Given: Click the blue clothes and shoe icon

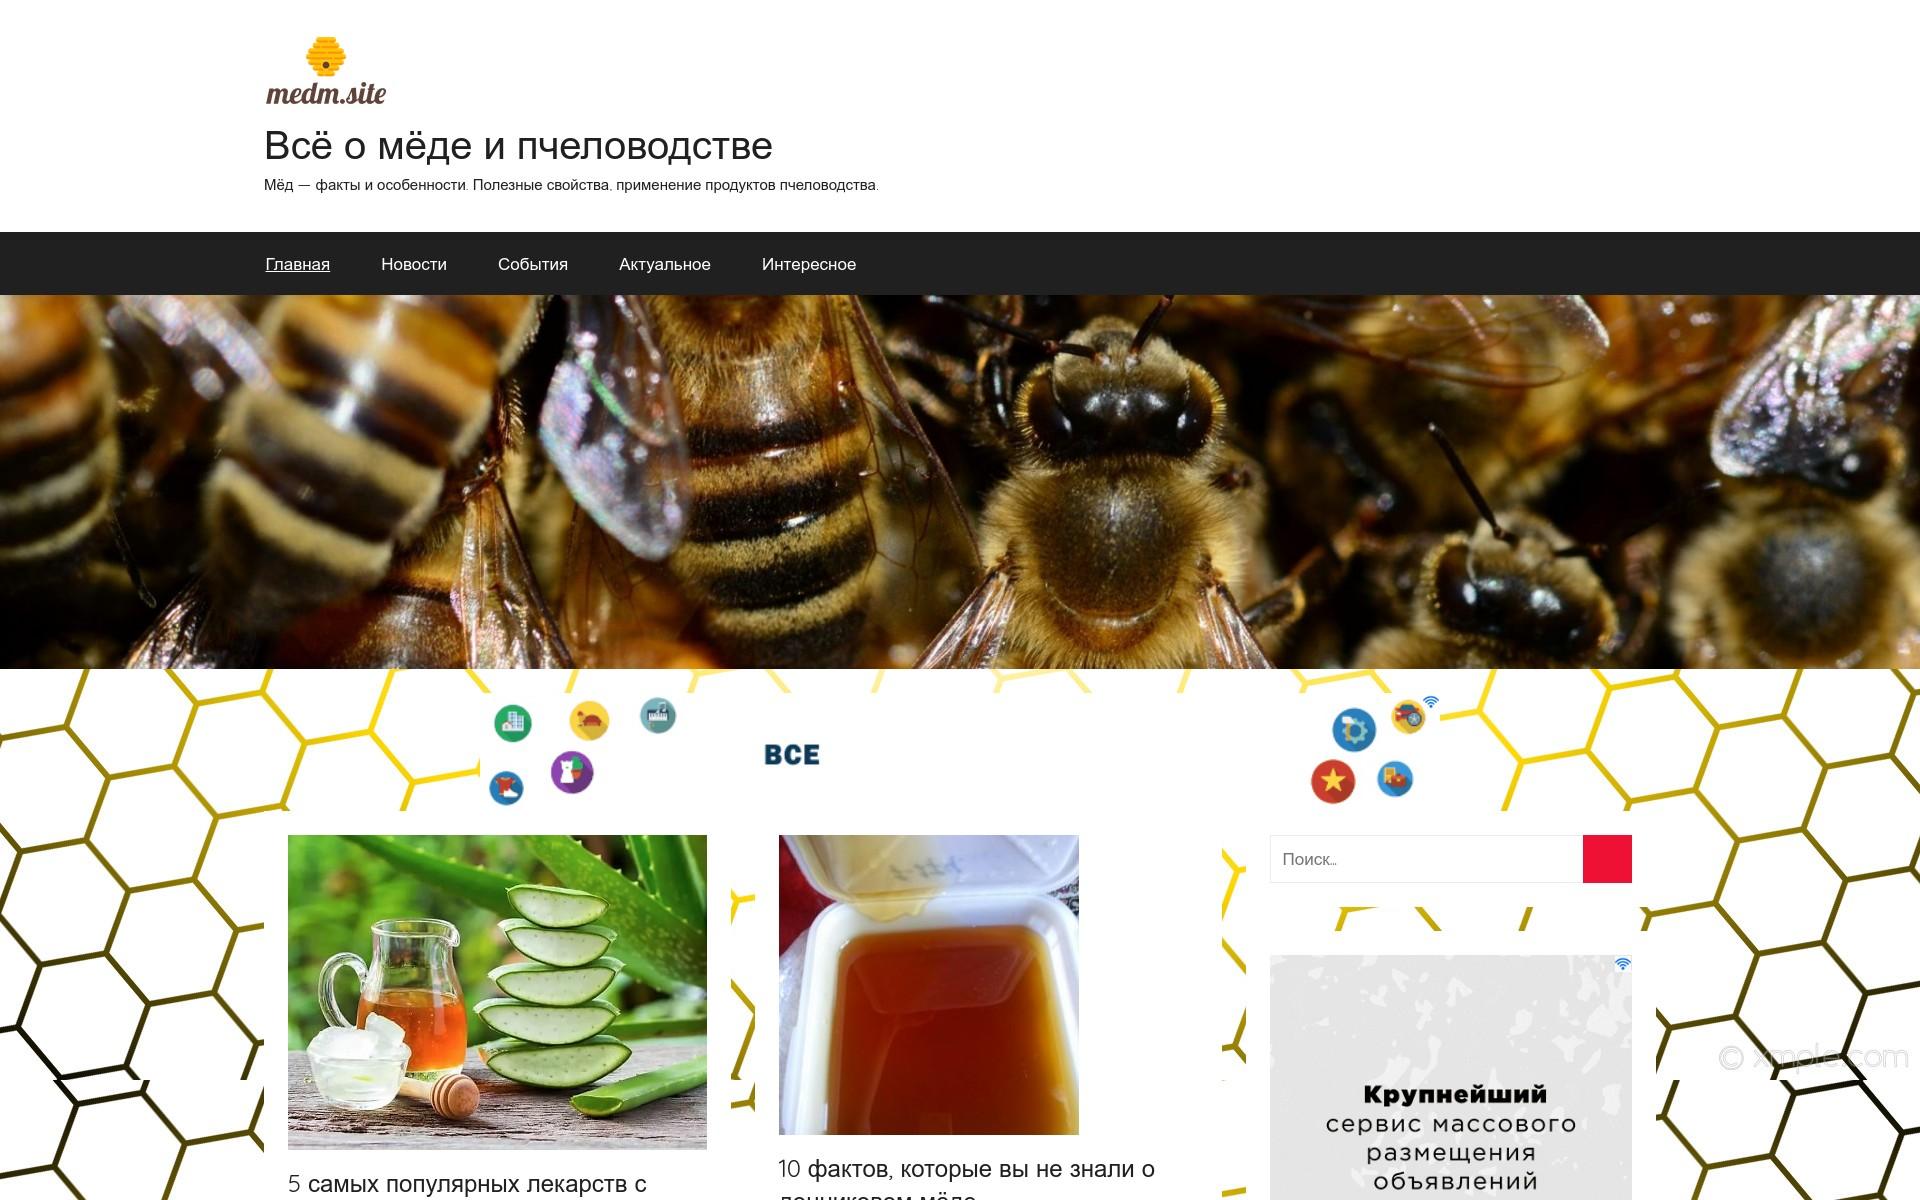Looking at the screenshot, I should [x=507, y=788].
